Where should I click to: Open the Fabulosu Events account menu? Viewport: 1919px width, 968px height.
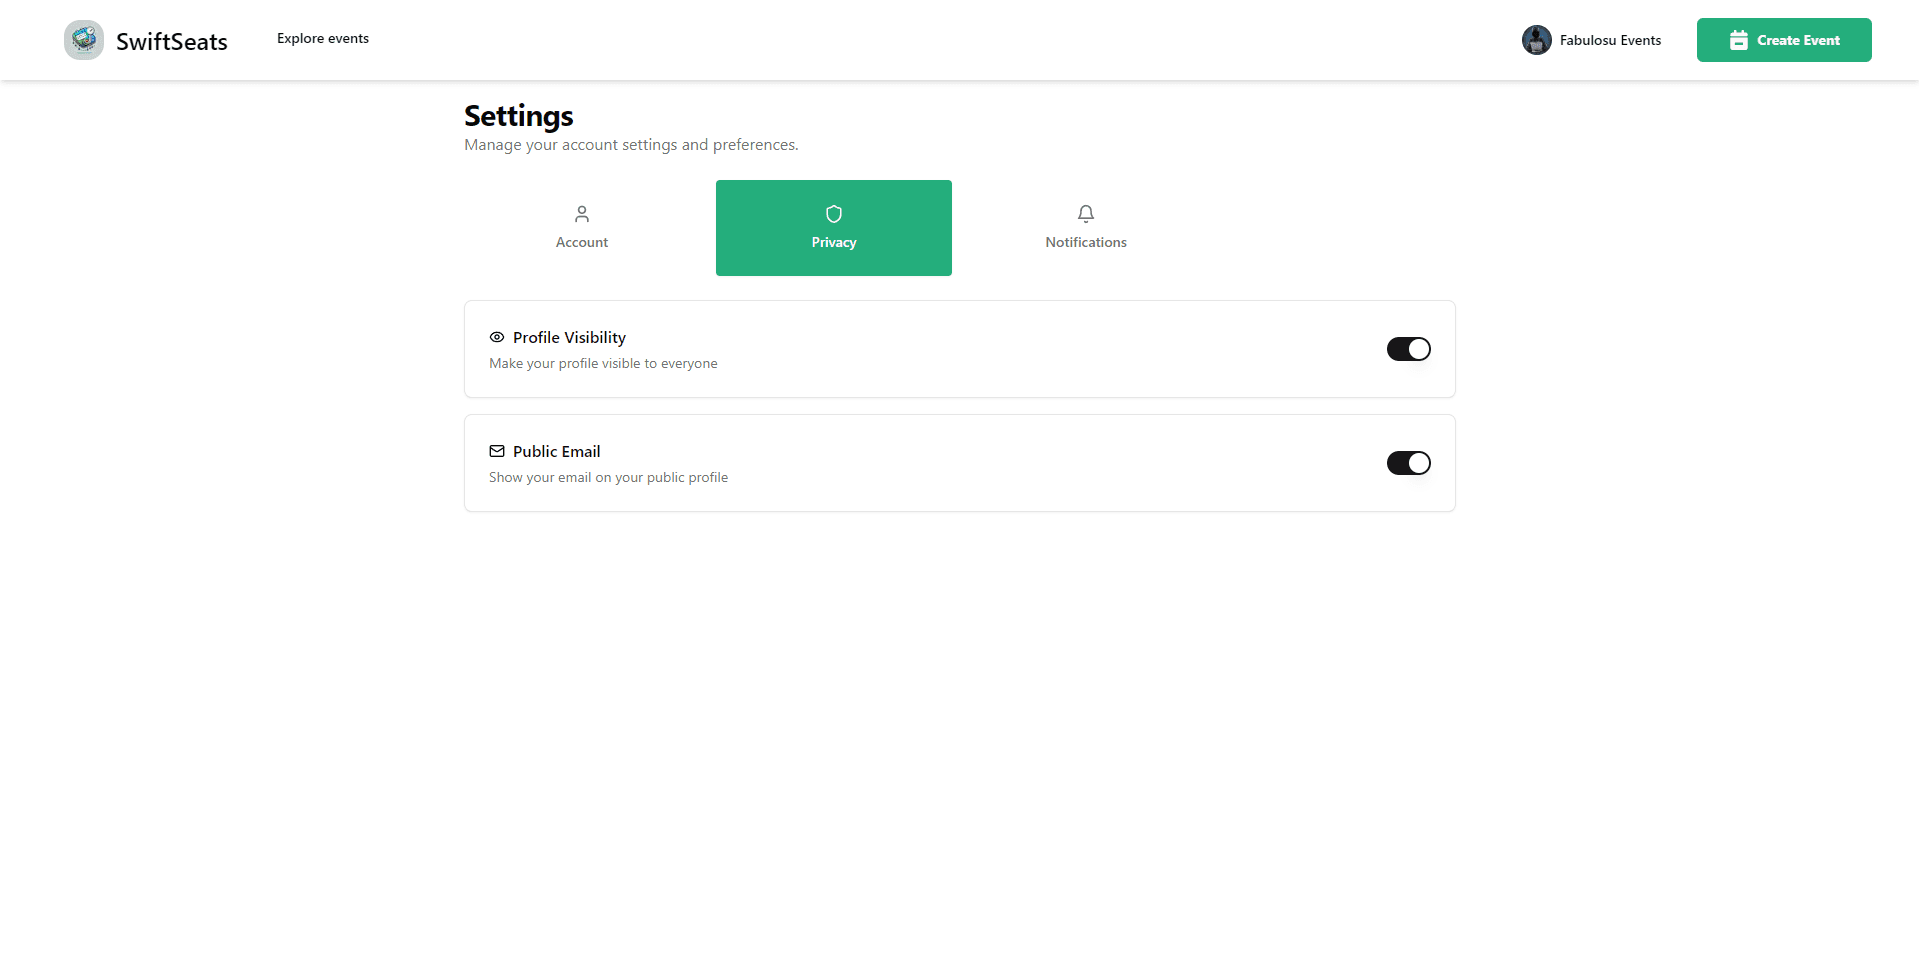pos(1591,39)
